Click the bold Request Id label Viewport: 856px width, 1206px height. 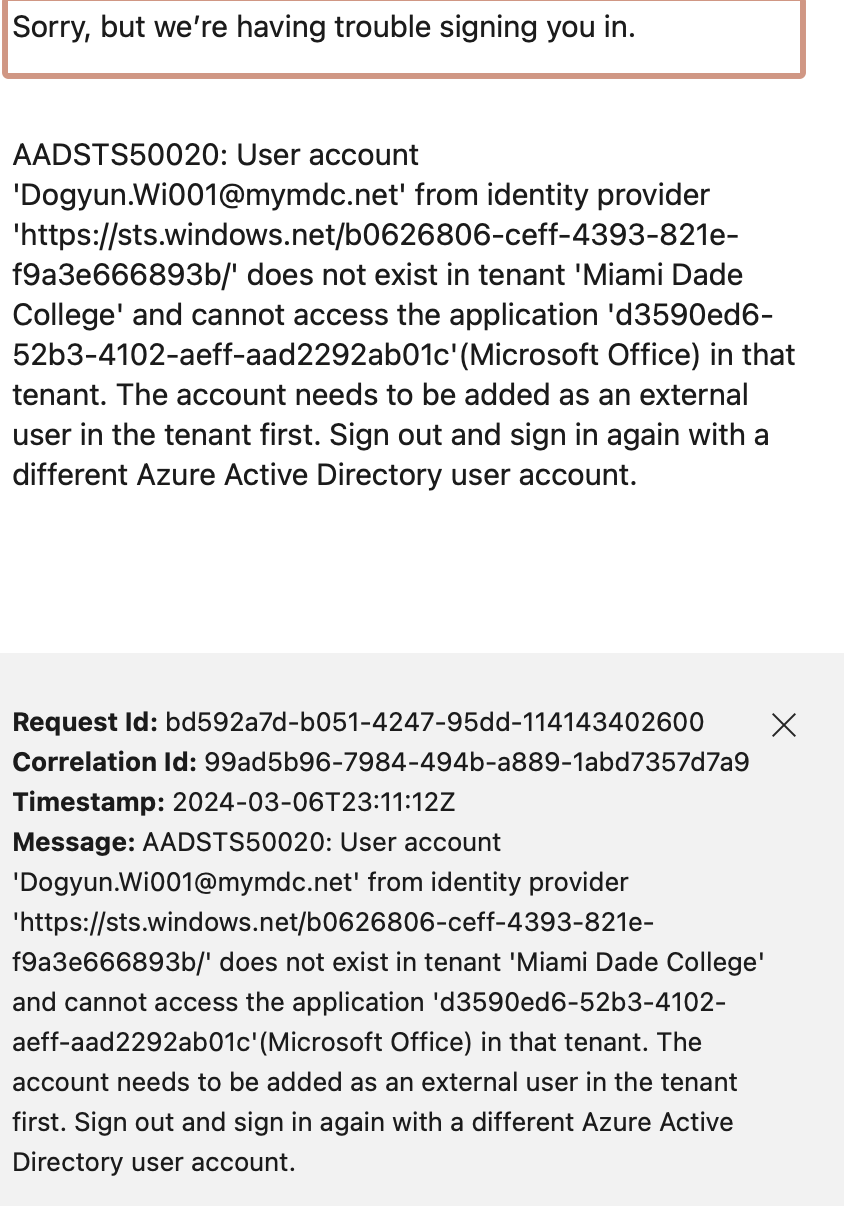(85, 722)
